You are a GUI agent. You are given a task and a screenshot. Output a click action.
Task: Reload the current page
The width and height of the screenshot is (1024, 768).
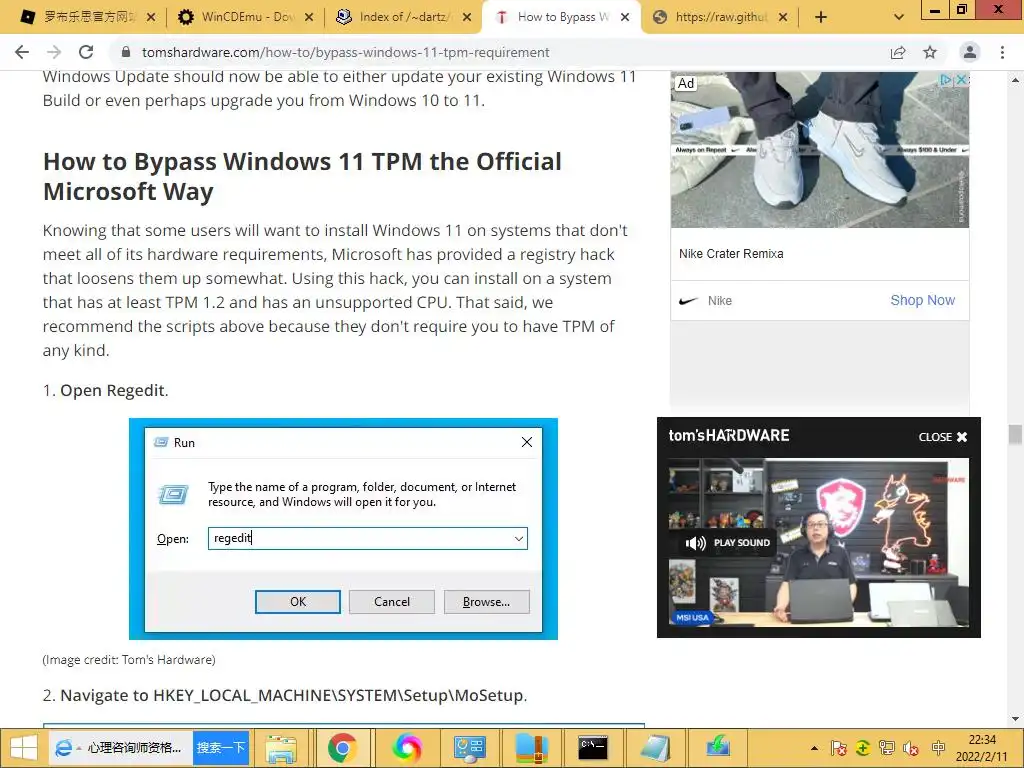86,52
